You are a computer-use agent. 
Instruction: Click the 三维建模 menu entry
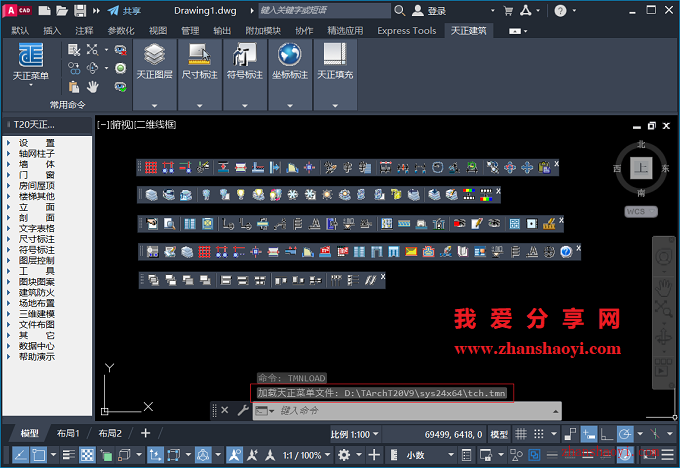37,314
